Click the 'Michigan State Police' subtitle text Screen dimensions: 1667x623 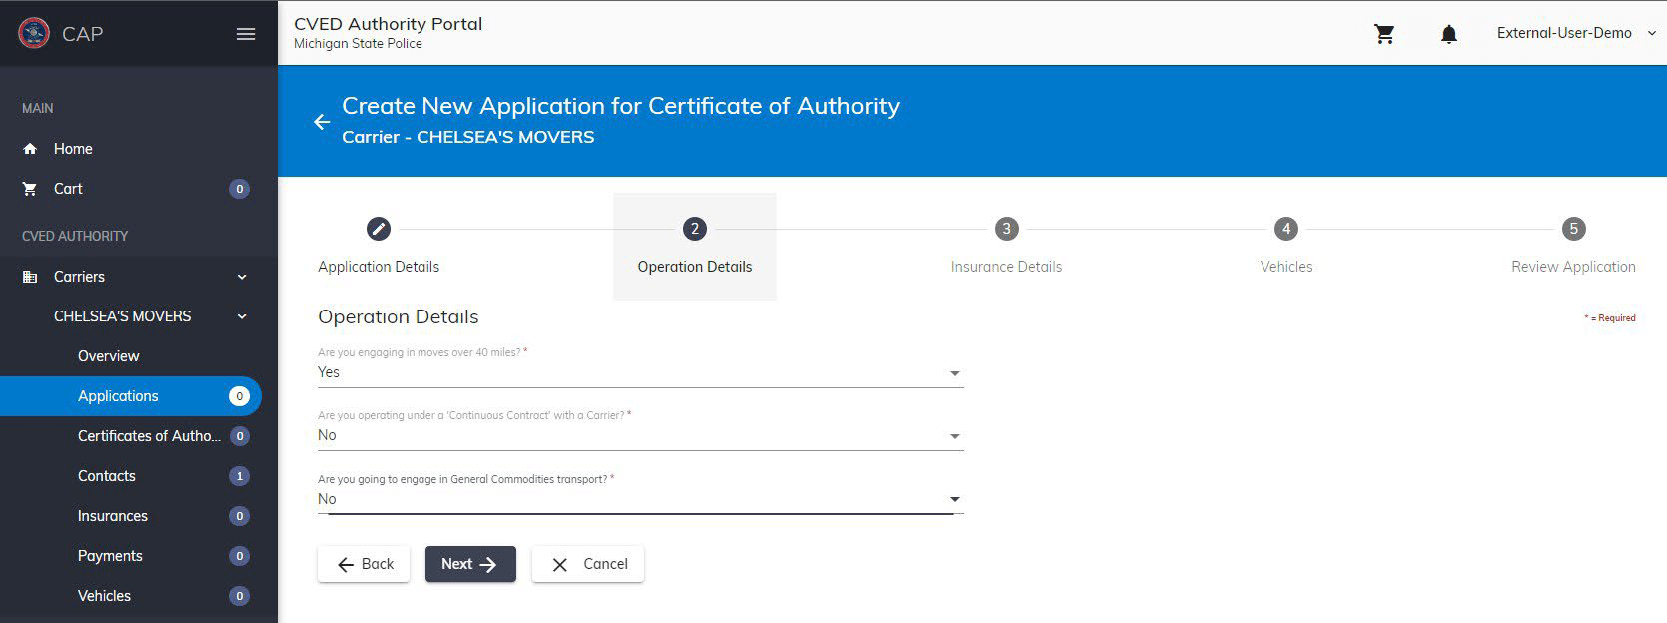pos(358,44)
